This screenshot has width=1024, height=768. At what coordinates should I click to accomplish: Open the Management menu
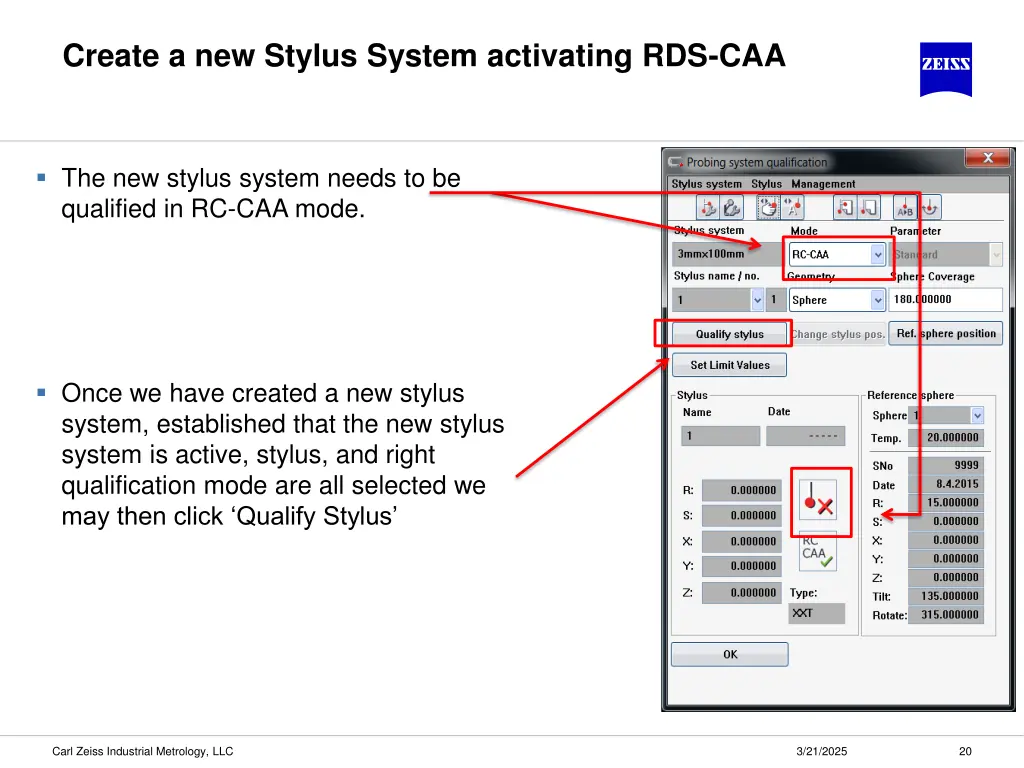tap(823, 184)
